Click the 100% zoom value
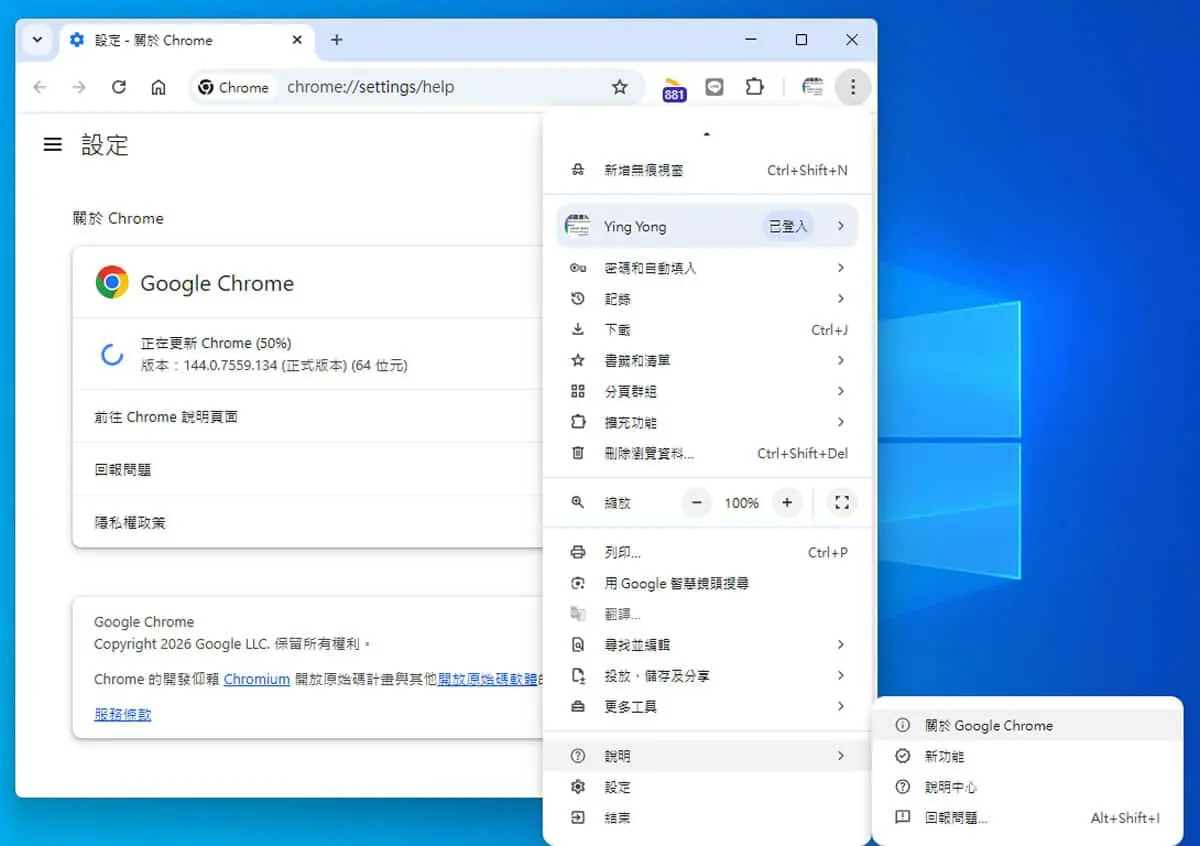 click(x=742, y=503)
